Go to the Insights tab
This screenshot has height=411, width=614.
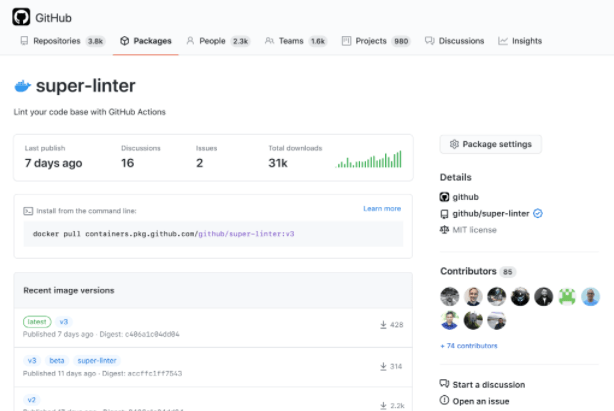click(x=520, y=41)
